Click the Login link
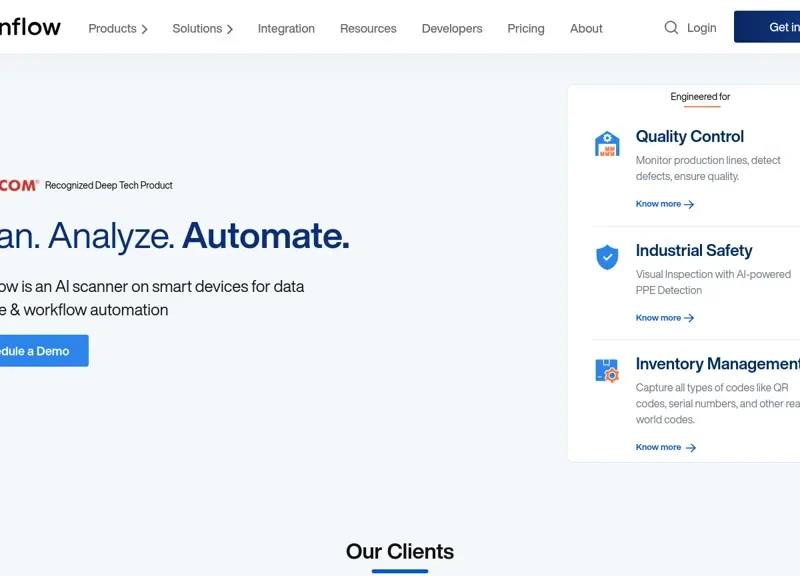Image resolution: width=800 pixels, height=576 pixels. point(702,28)
